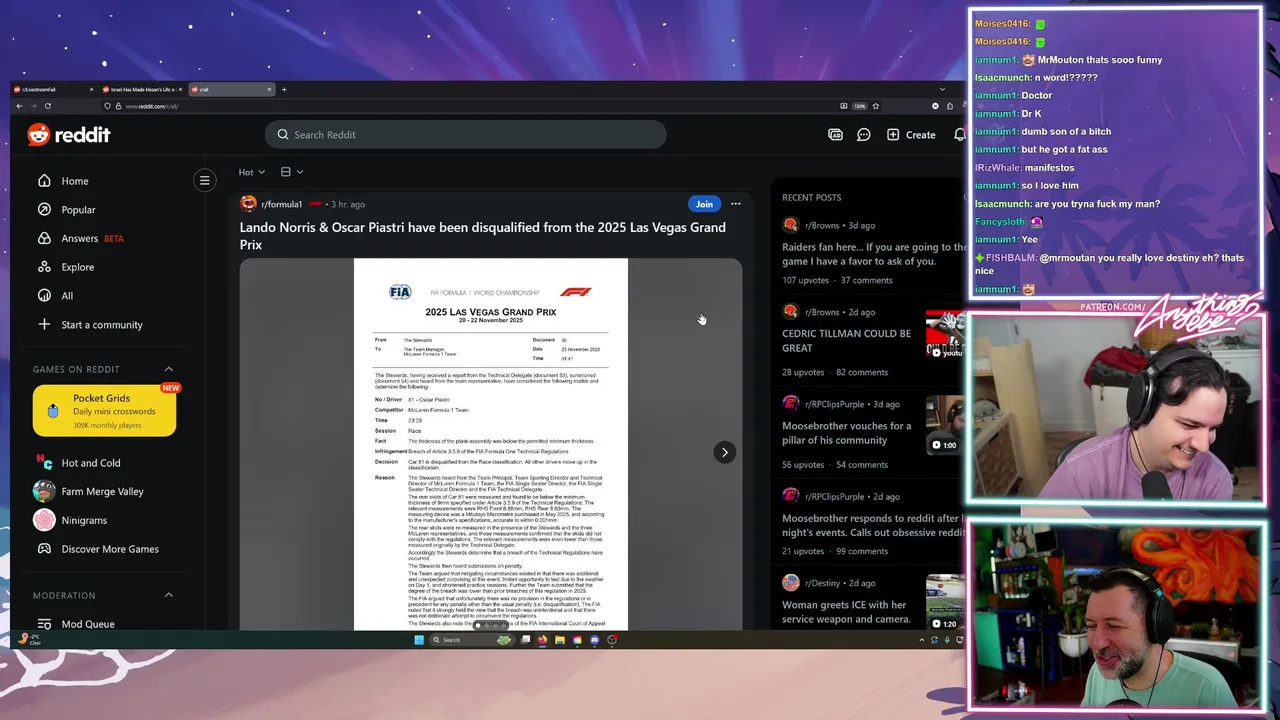
Task: Click the 150% zoom level indicator
Action: pyautogui.click(x=859, y=106)
